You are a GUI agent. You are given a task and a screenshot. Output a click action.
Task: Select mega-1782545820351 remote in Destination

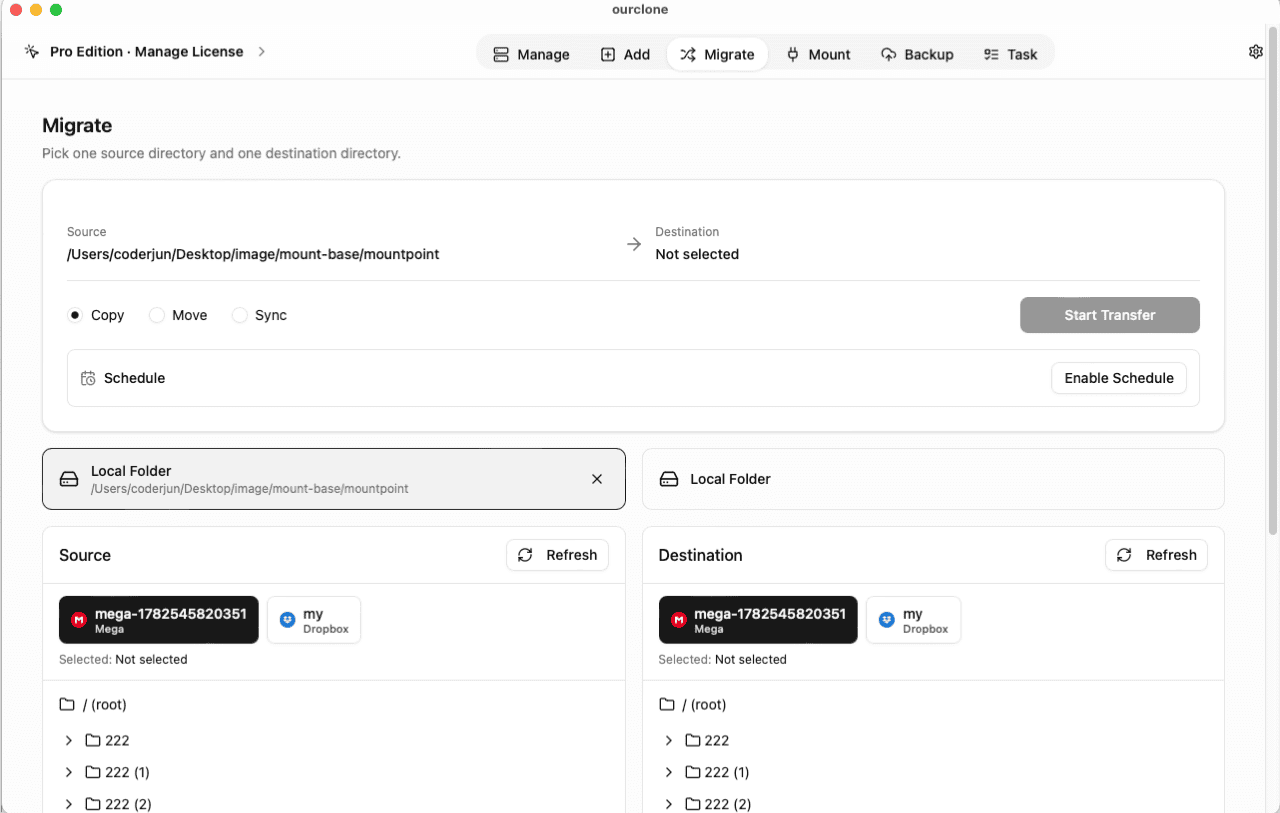pyautogui.click(x=758, y=620)
